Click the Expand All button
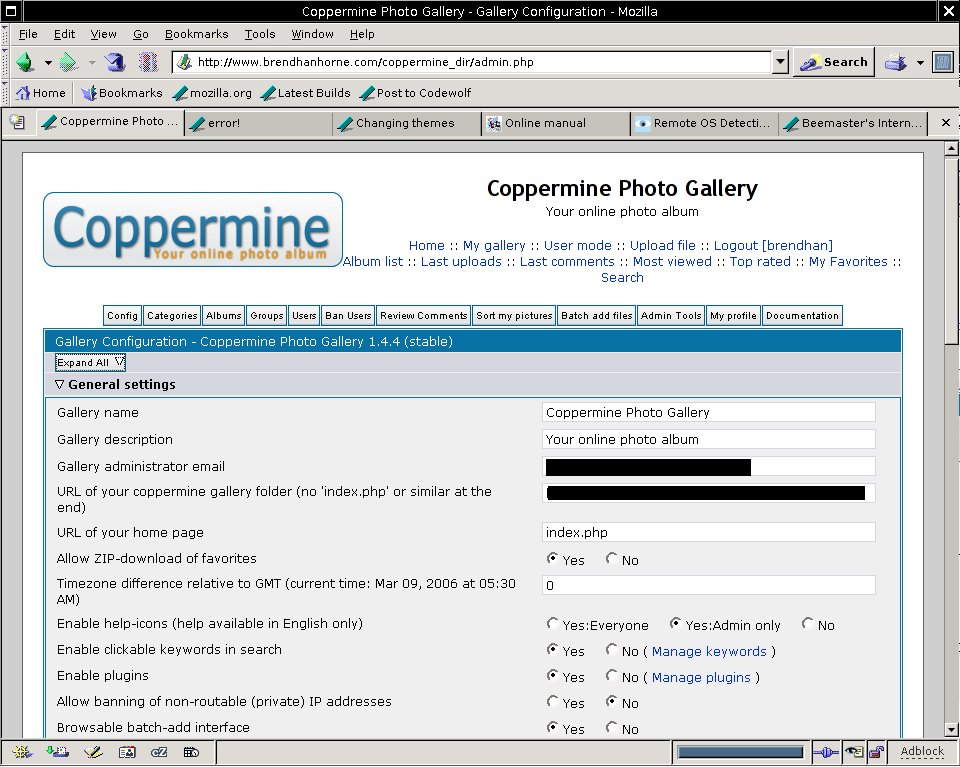960x767 pixels. tap(91, 362)
